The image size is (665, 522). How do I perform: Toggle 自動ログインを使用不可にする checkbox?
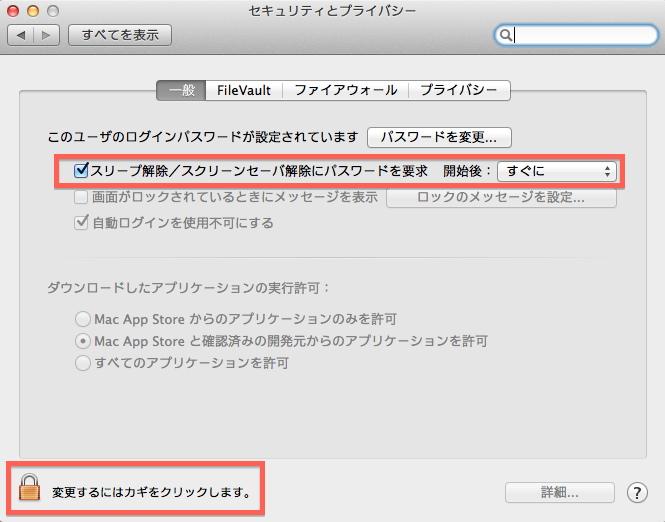[82, 223]
